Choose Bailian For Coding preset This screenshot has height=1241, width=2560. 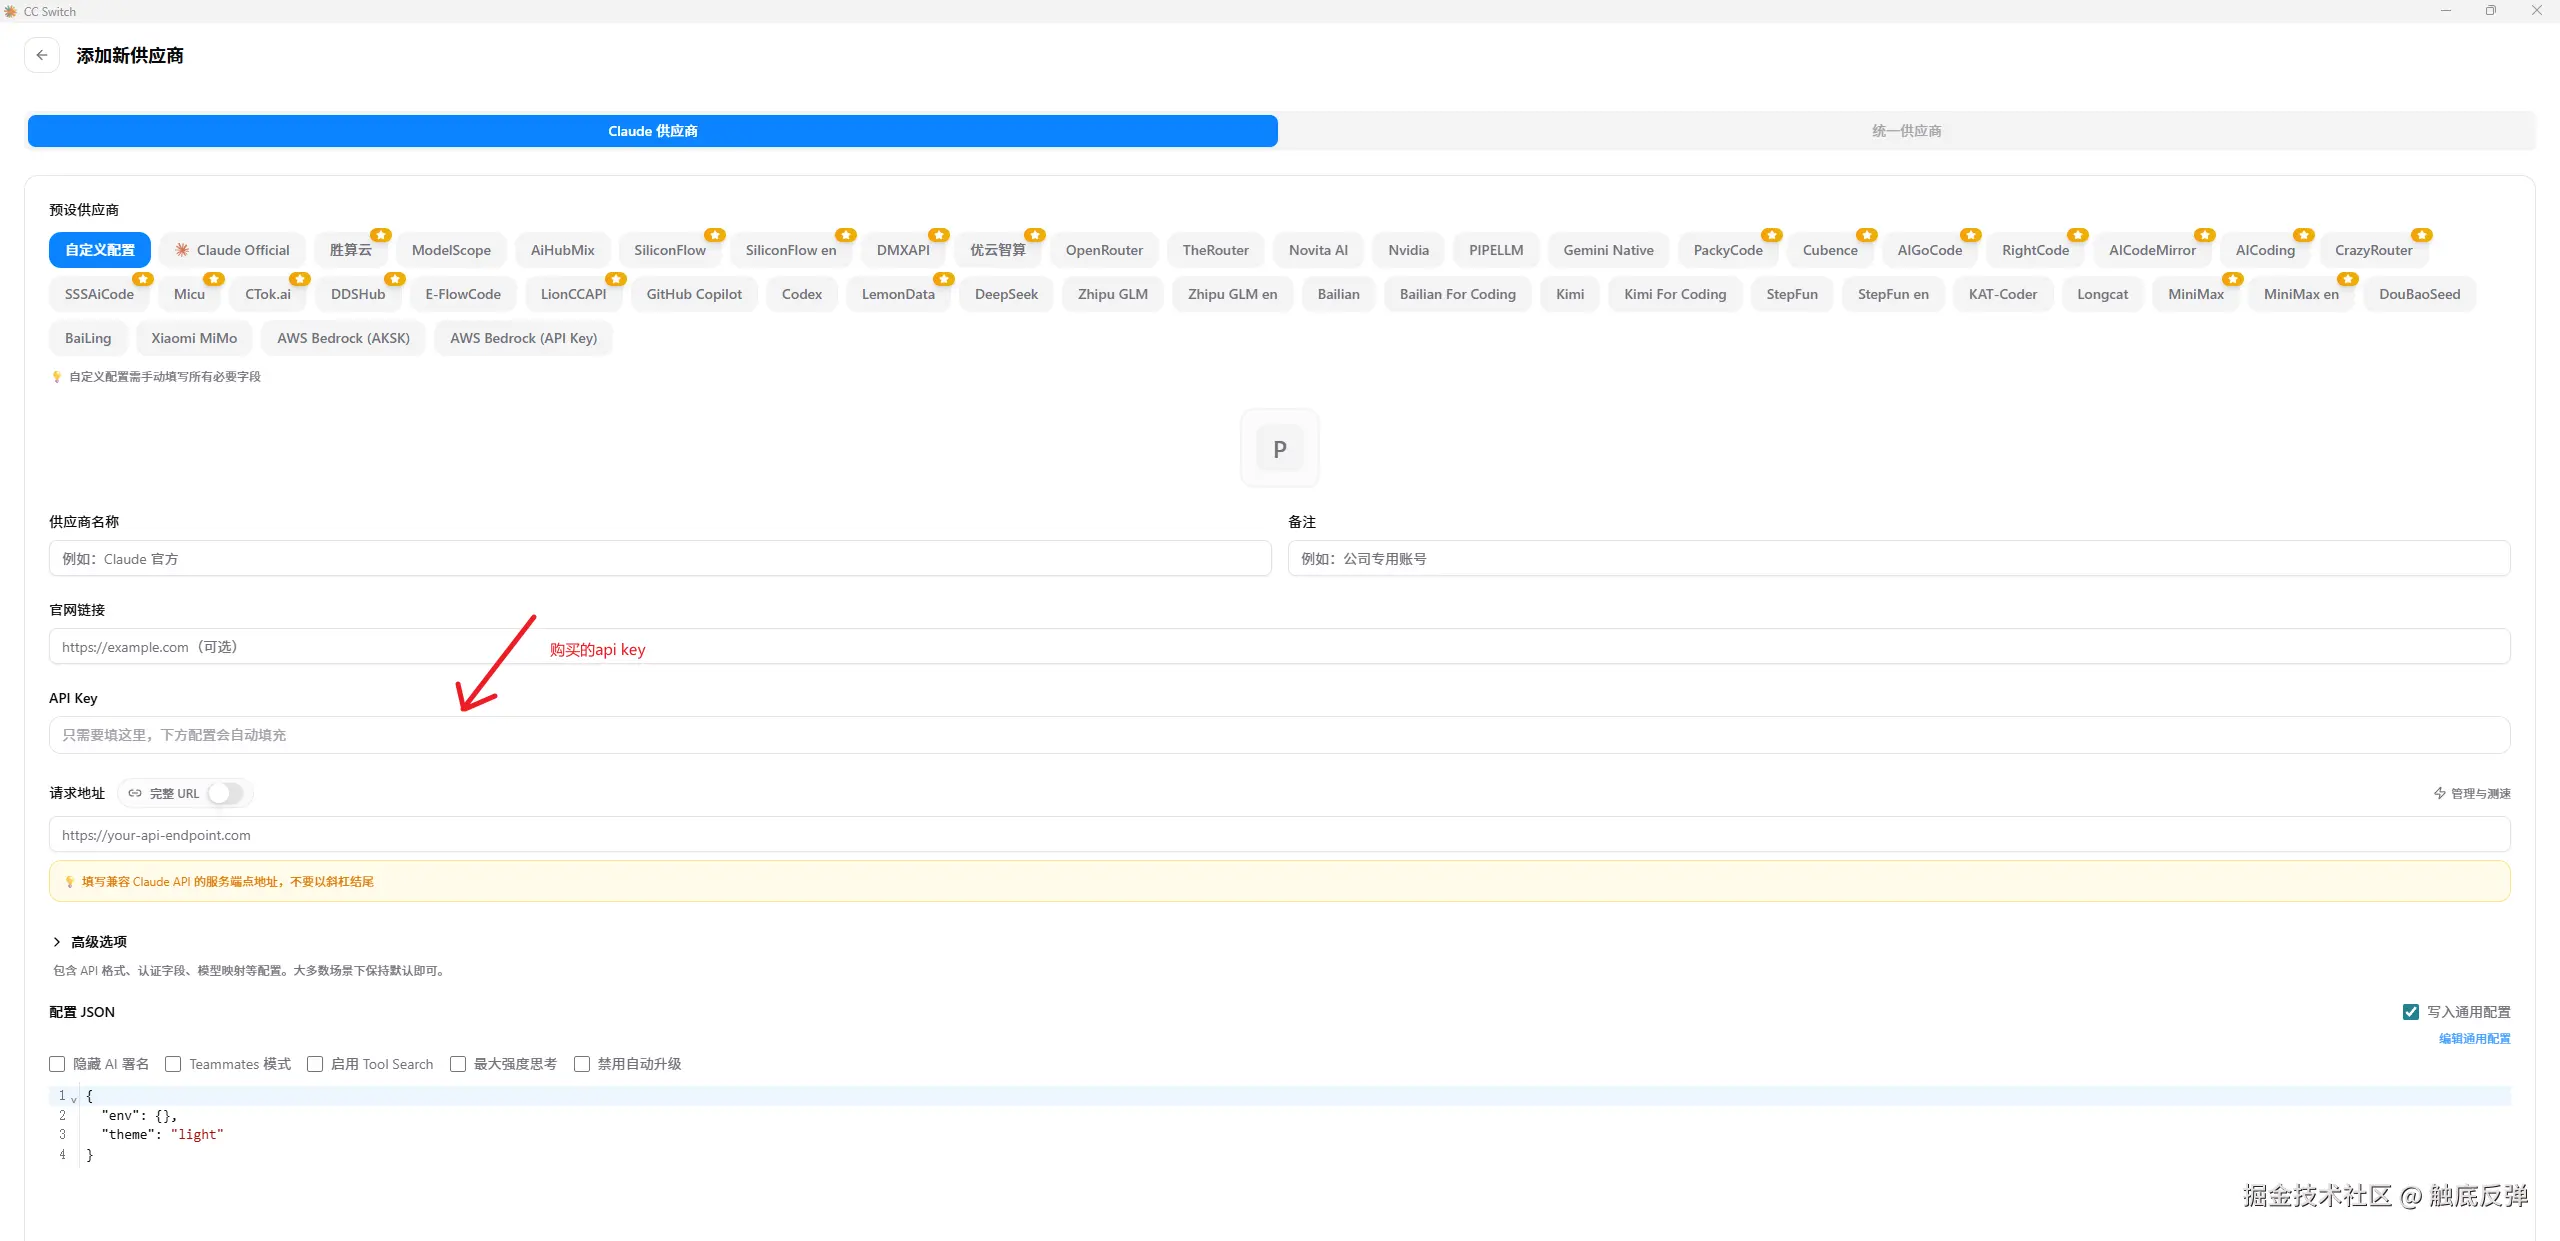pos(1457,294)
